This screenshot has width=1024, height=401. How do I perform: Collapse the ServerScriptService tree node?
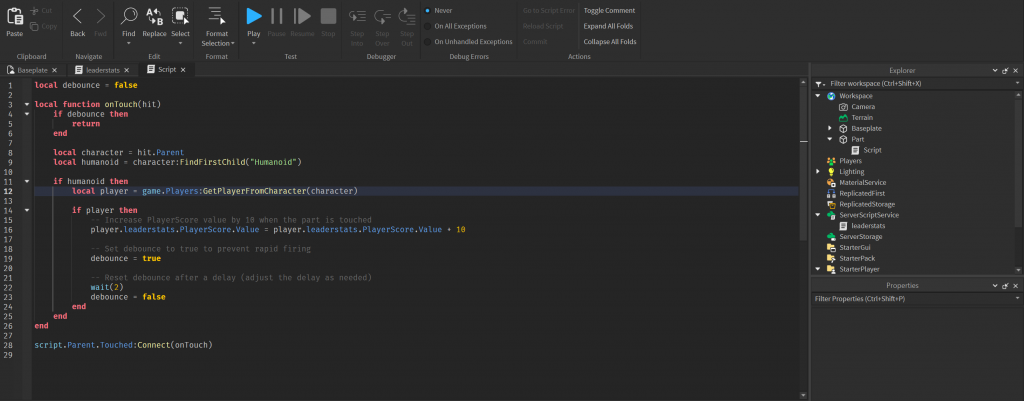pos(818,215)
